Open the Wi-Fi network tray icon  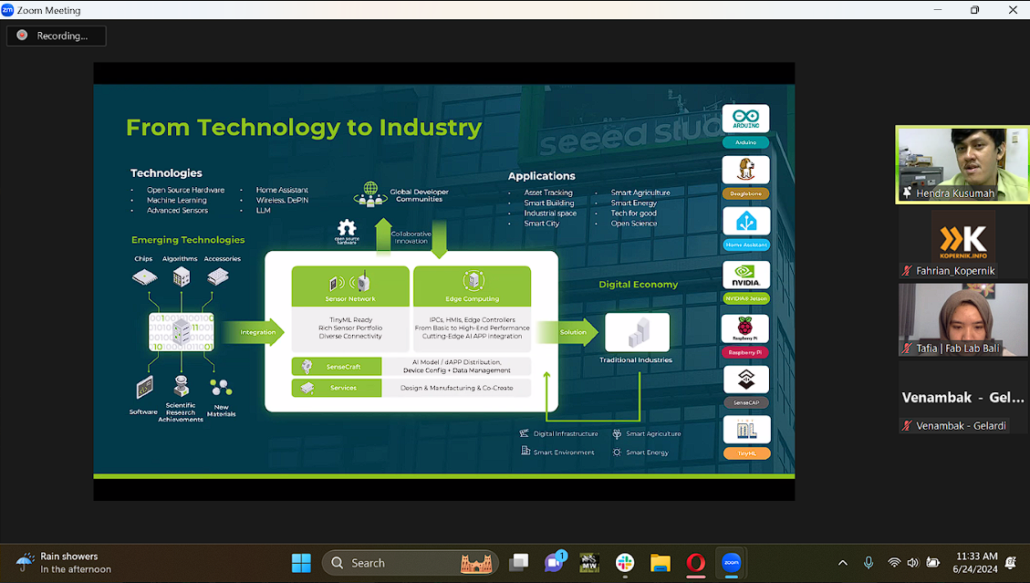tap(894, 563)
